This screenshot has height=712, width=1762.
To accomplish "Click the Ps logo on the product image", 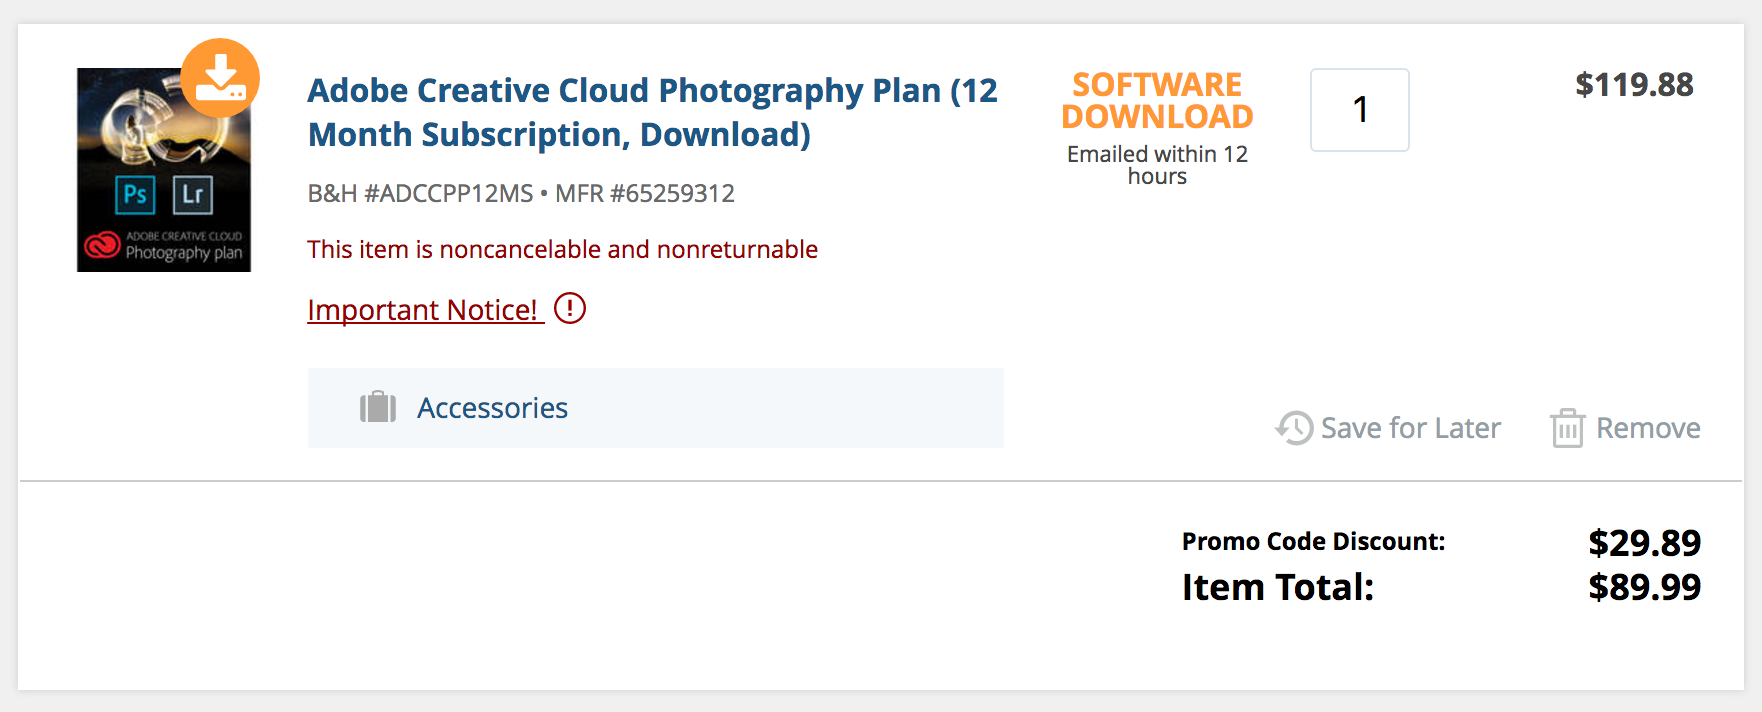I will click(136, 196).
